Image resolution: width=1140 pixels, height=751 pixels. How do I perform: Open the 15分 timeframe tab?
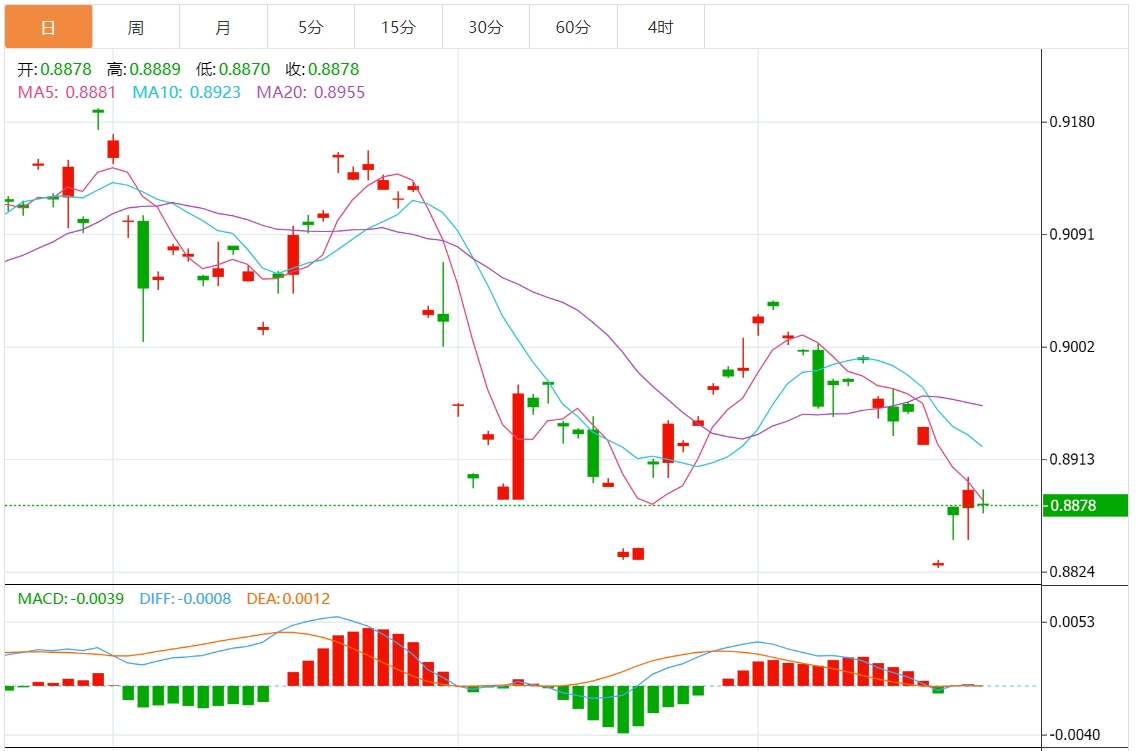coord(398,27)
